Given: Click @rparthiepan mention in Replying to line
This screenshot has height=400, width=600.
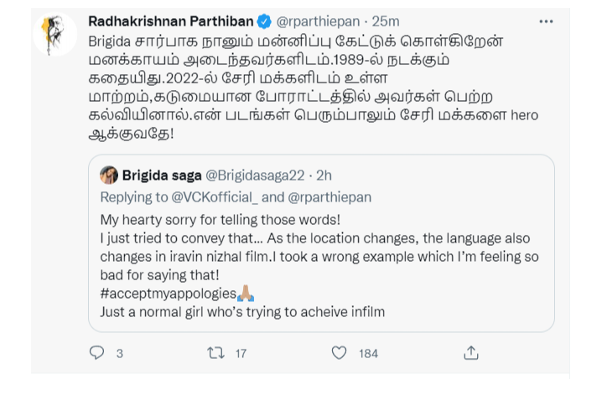Looking at the screenshot, I should [329, 197].
